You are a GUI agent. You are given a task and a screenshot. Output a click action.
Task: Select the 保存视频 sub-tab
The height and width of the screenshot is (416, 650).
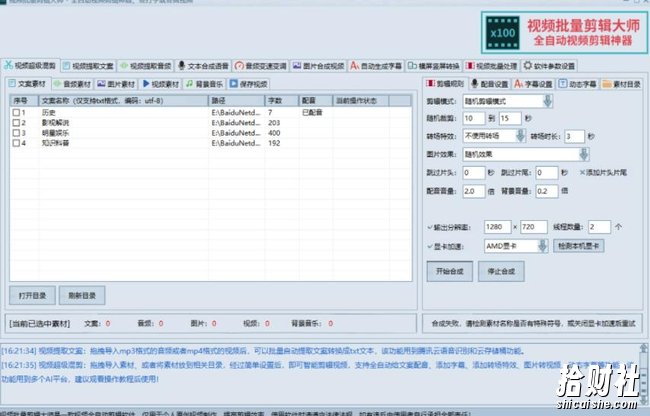click(x=249, y=84)
